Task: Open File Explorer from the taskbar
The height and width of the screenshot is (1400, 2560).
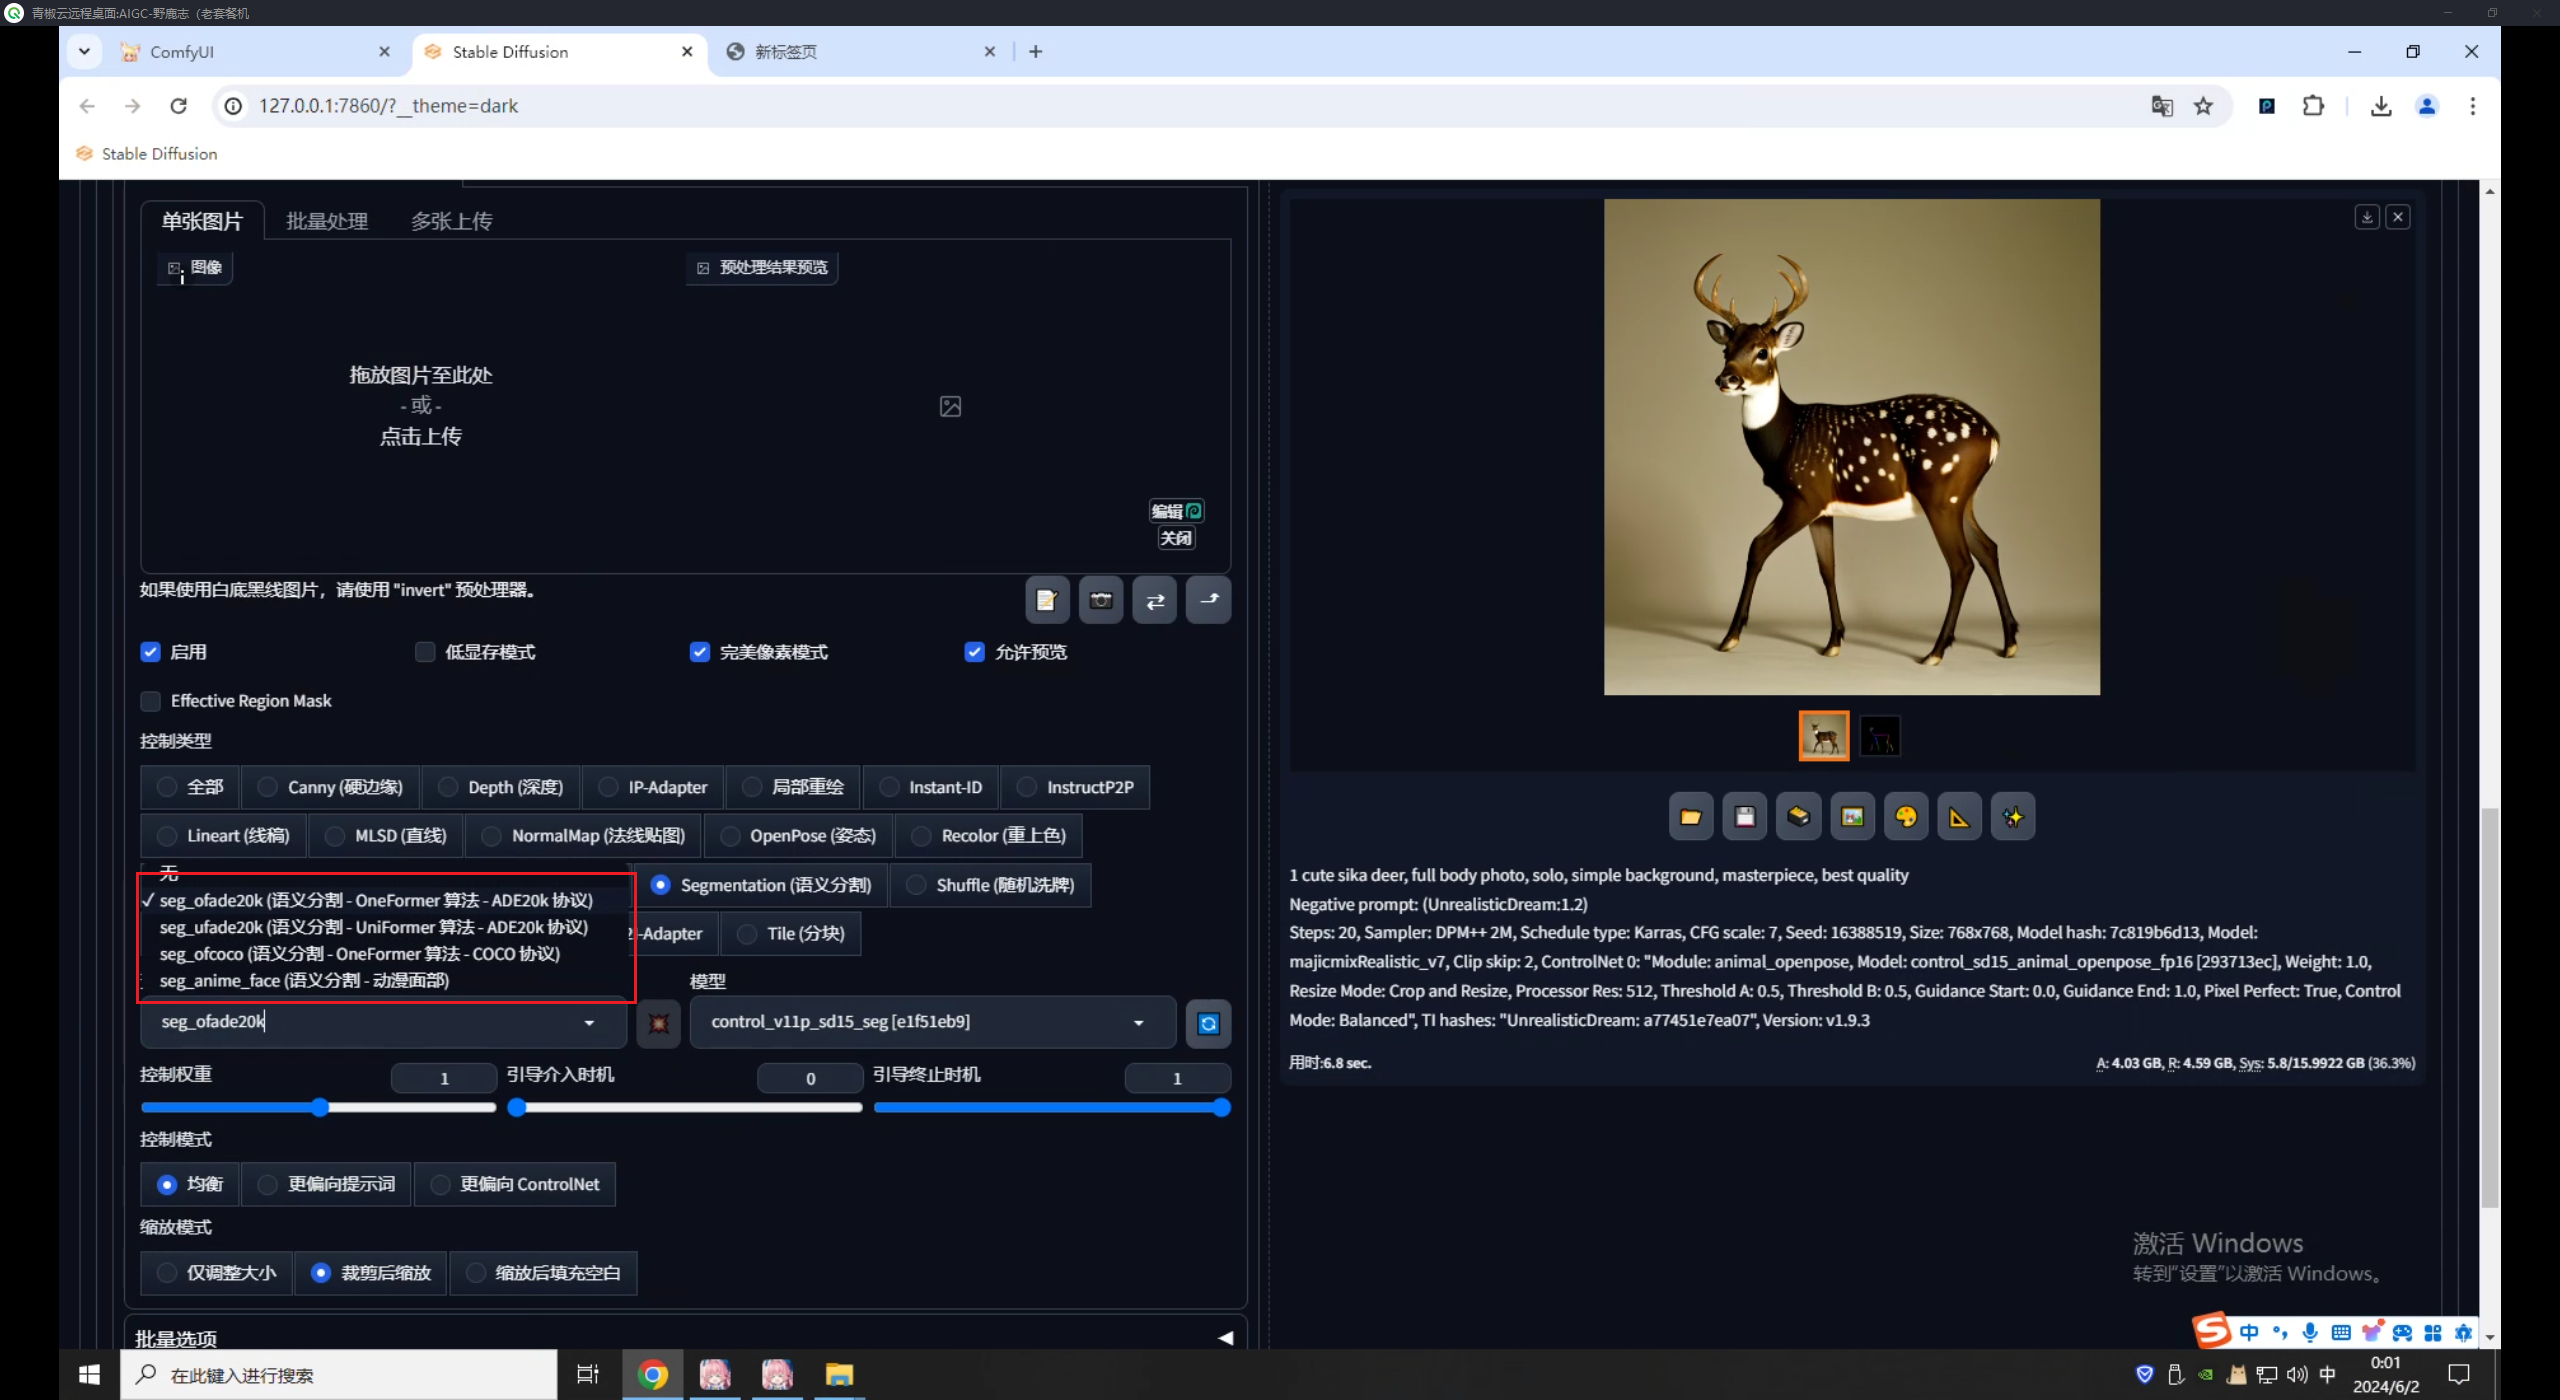Action: click(839, 1375)
